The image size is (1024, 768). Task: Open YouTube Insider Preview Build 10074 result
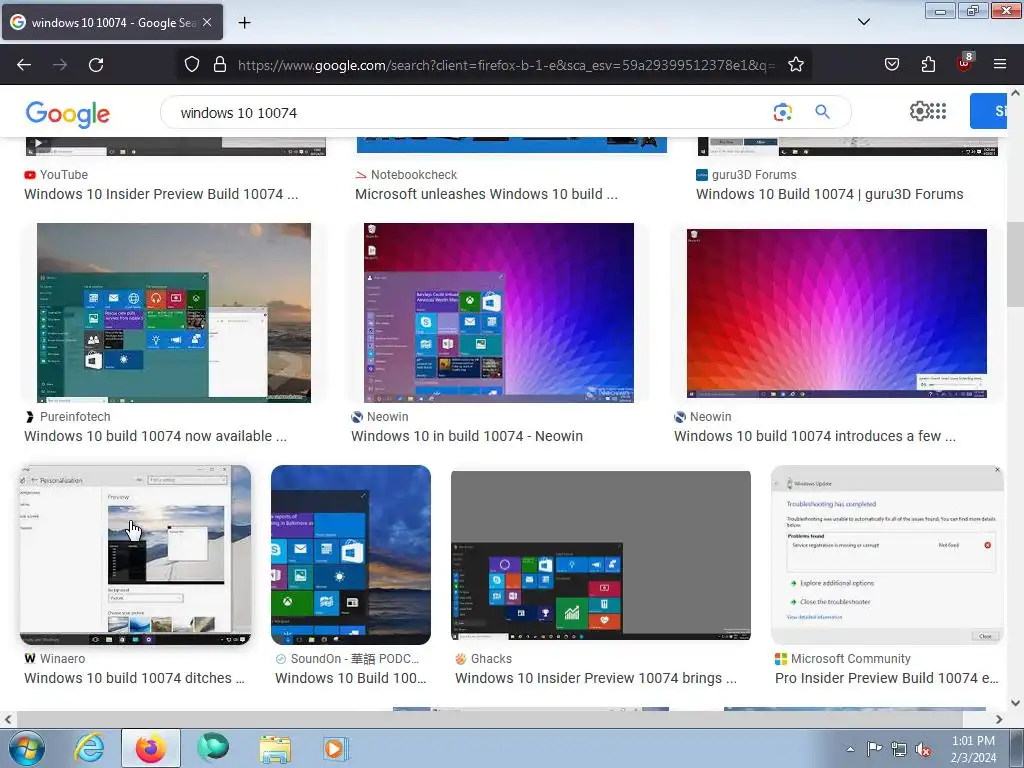coord(161,194)
